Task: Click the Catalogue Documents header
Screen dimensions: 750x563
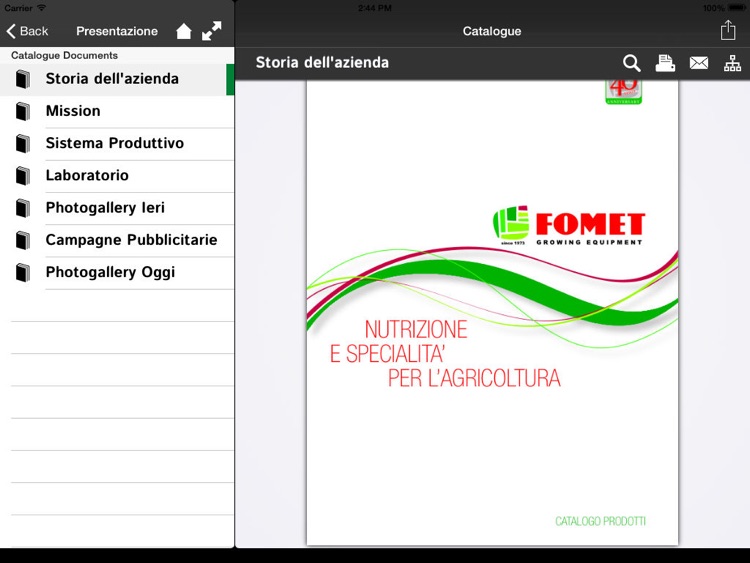Action: pos(65,55)
